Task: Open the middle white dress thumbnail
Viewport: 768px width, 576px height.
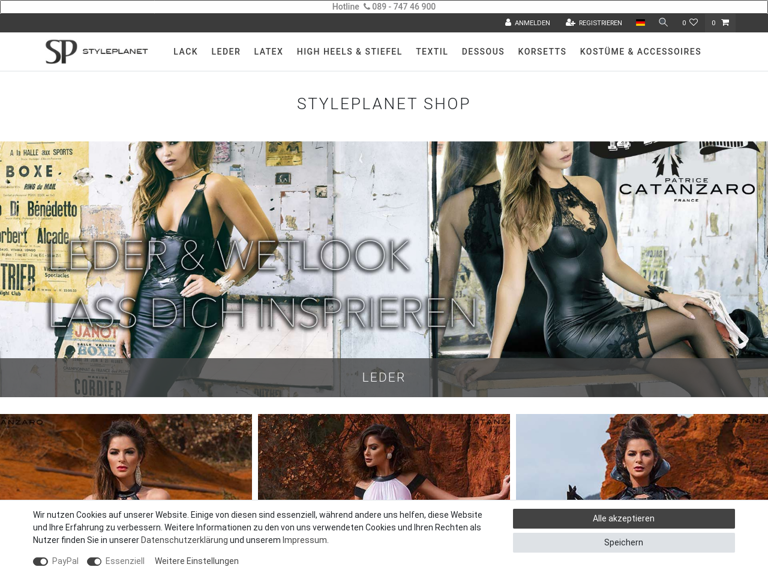Action: tap(384, 457)
